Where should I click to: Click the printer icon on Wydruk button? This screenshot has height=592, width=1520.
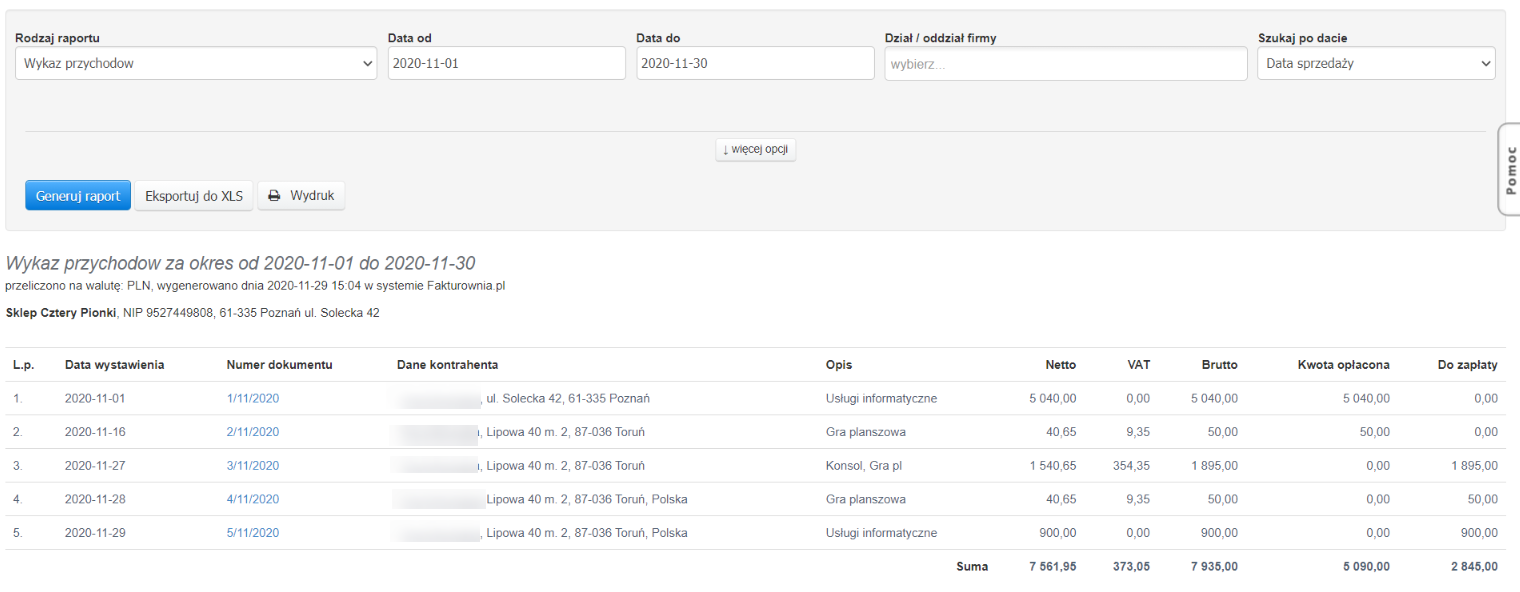[x=274, y=196]
